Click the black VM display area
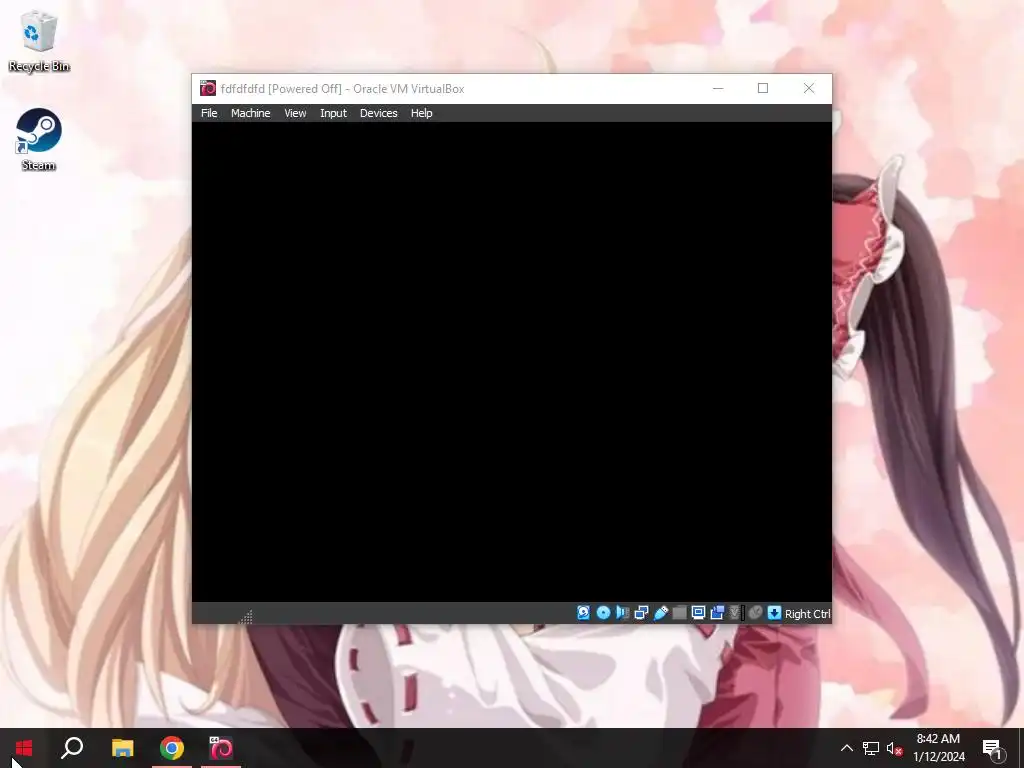This screenshot has height=768, width=1024. click(x=511, y=362)
